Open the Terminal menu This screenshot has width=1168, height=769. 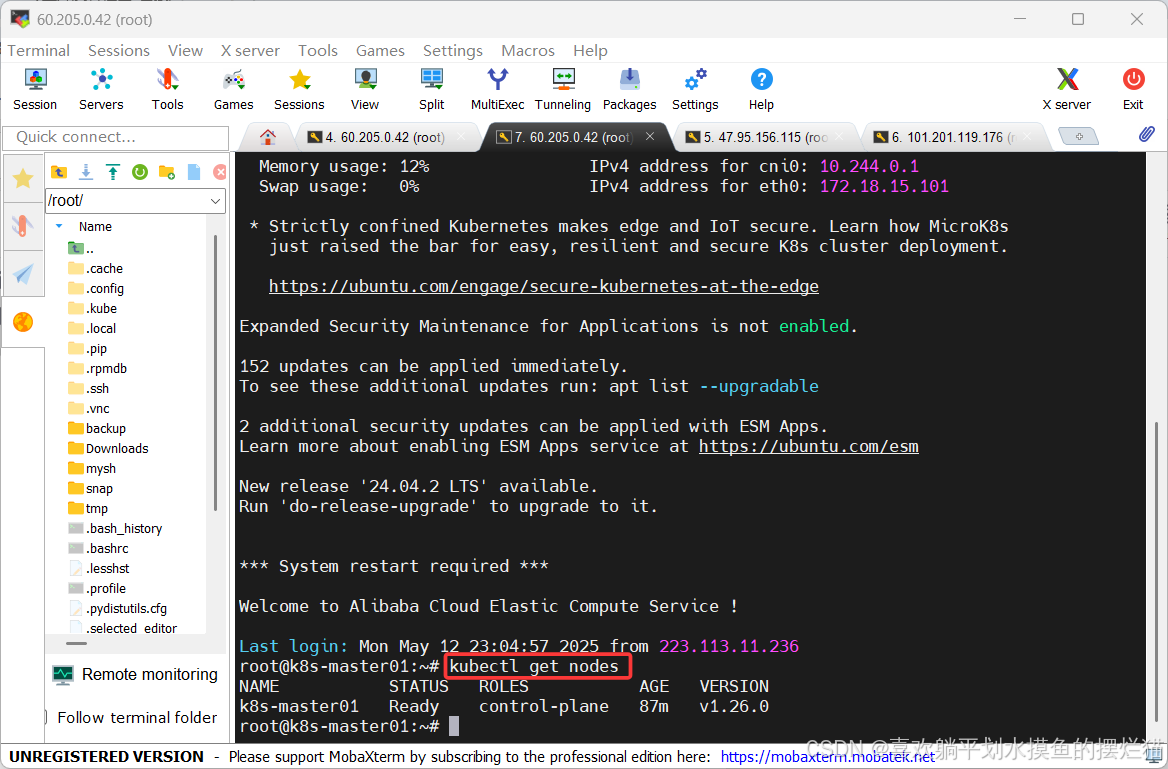[x=39, y=51]
